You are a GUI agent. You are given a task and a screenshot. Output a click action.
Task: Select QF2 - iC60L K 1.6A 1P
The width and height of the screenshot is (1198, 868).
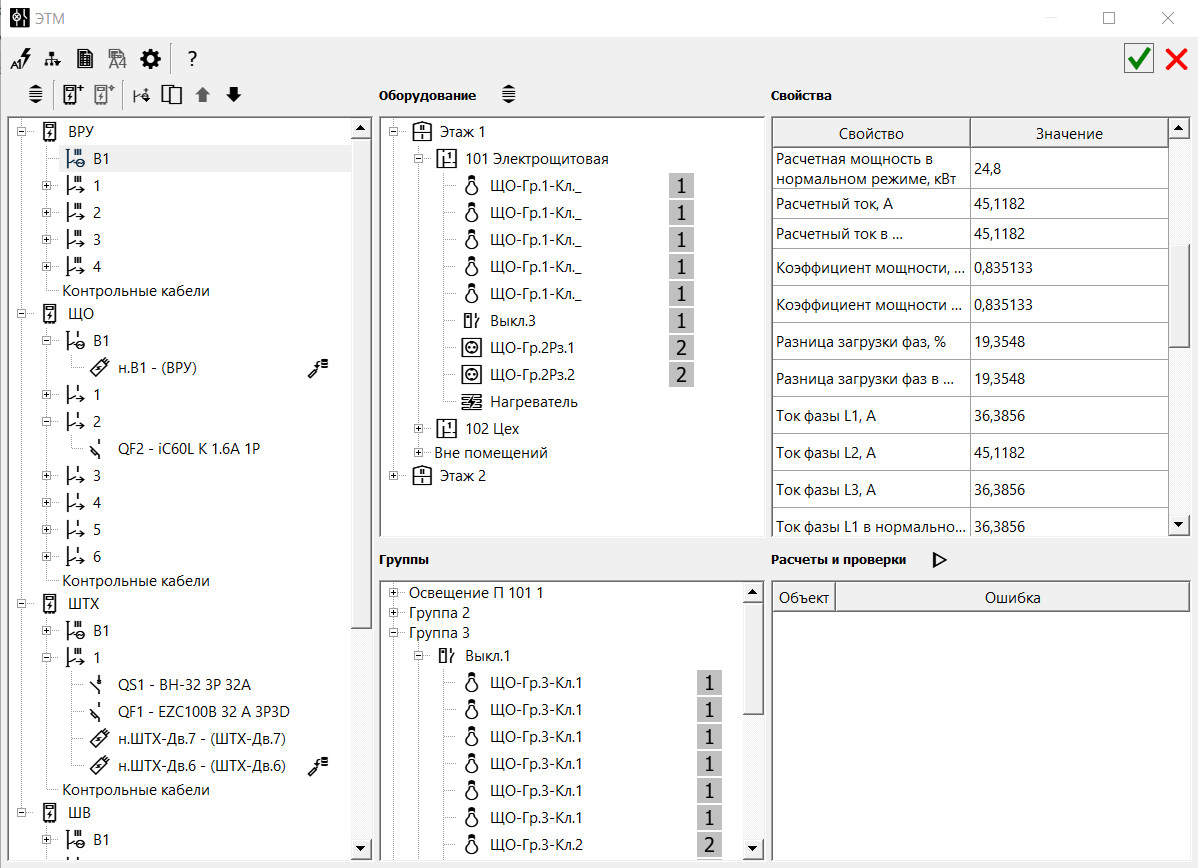(189, 449)
